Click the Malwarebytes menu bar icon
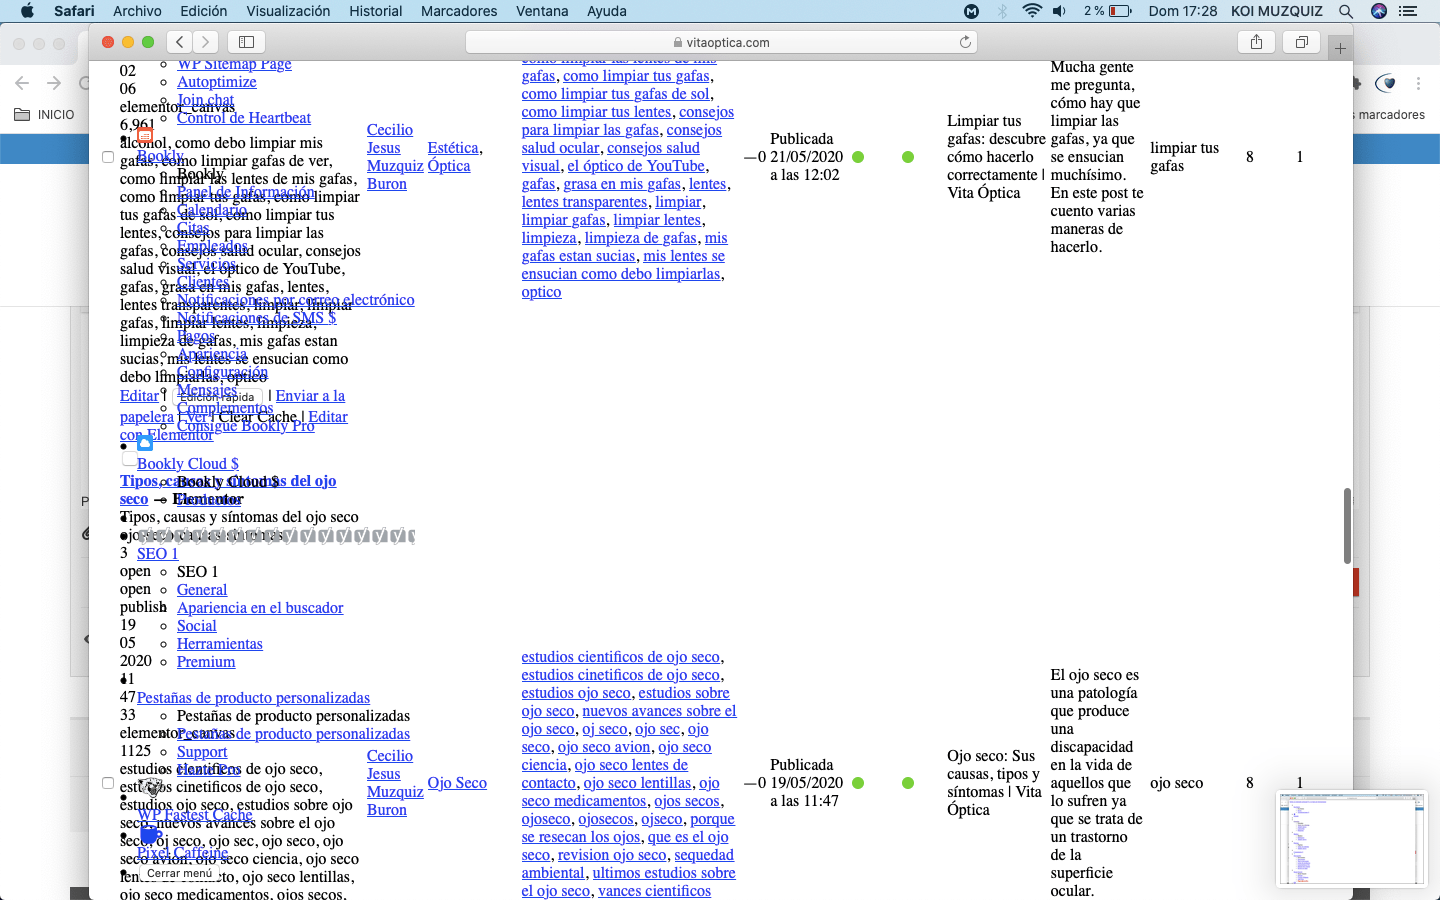 [971, 11]
